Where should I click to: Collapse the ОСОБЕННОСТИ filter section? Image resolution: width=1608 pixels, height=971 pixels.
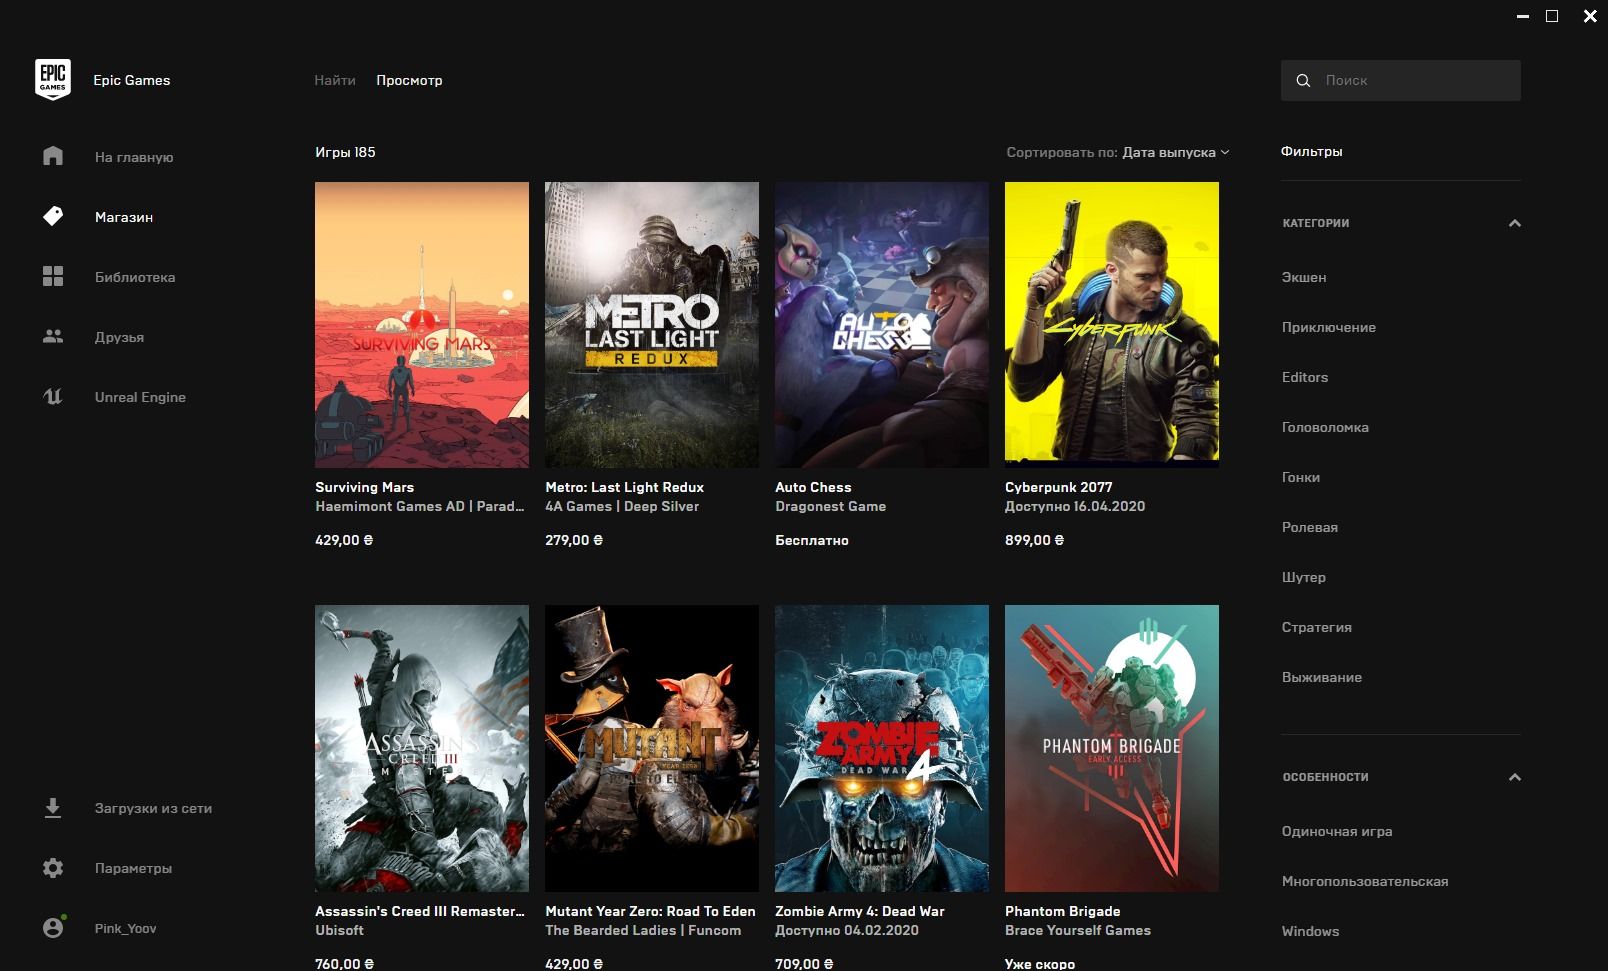[x=1516, y=776]
